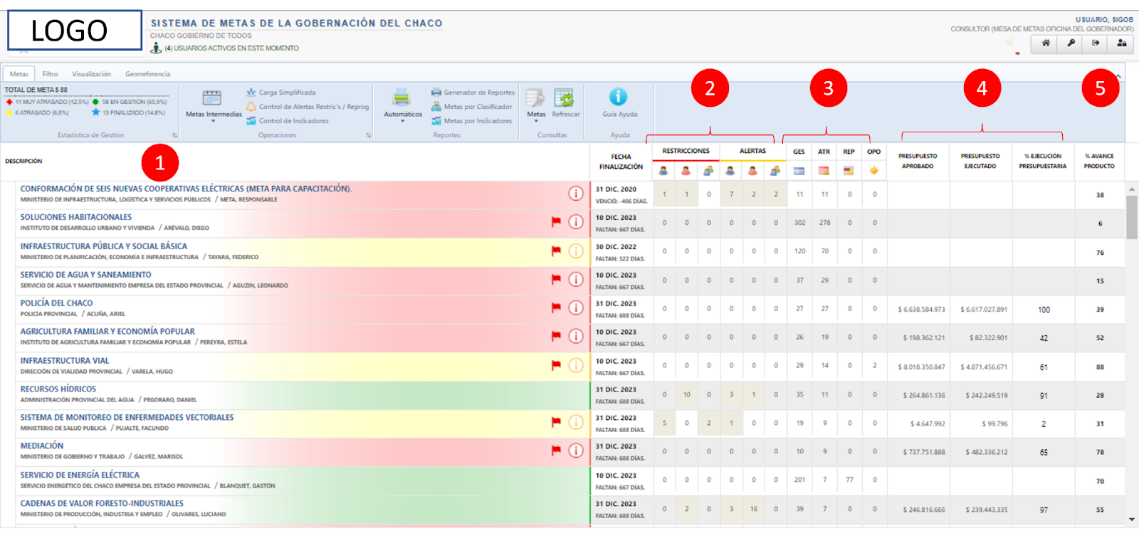Viewport: 1139px width, 541px height.
Task: Switch to the Filtro tab
Action: point(50,74)
